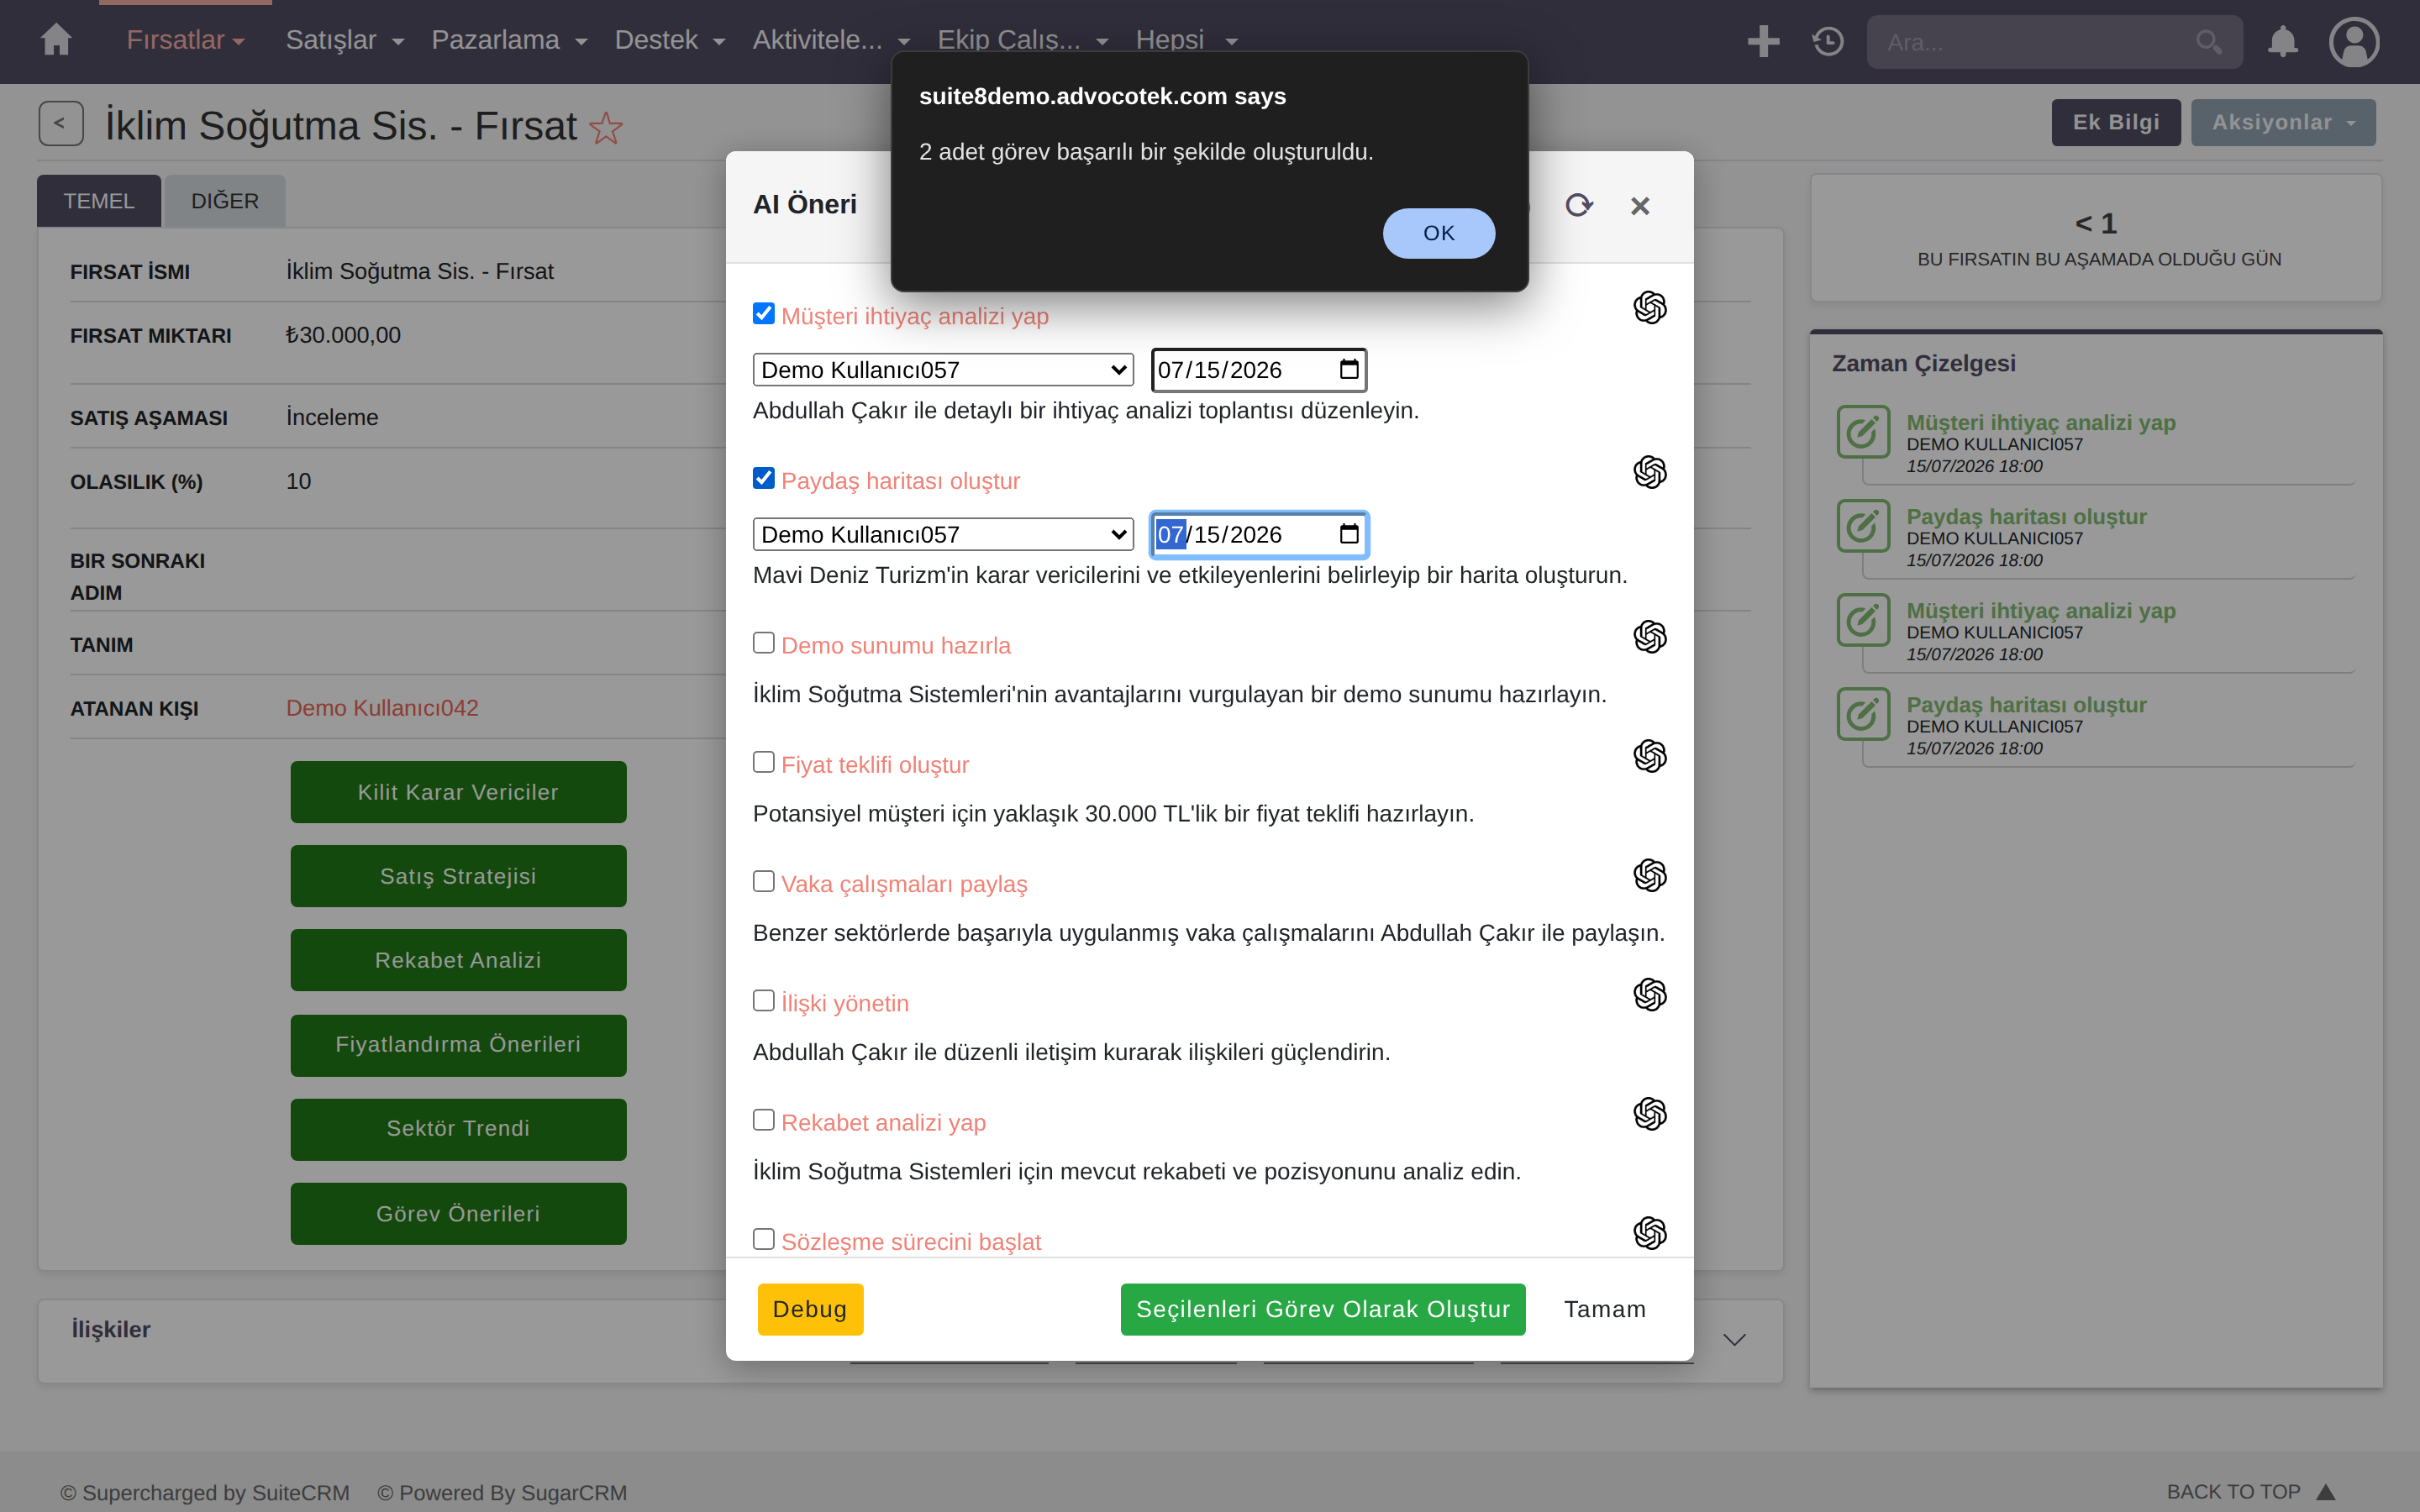
Task: Click the search magnifier icon
Action: tap(2208, 42)
